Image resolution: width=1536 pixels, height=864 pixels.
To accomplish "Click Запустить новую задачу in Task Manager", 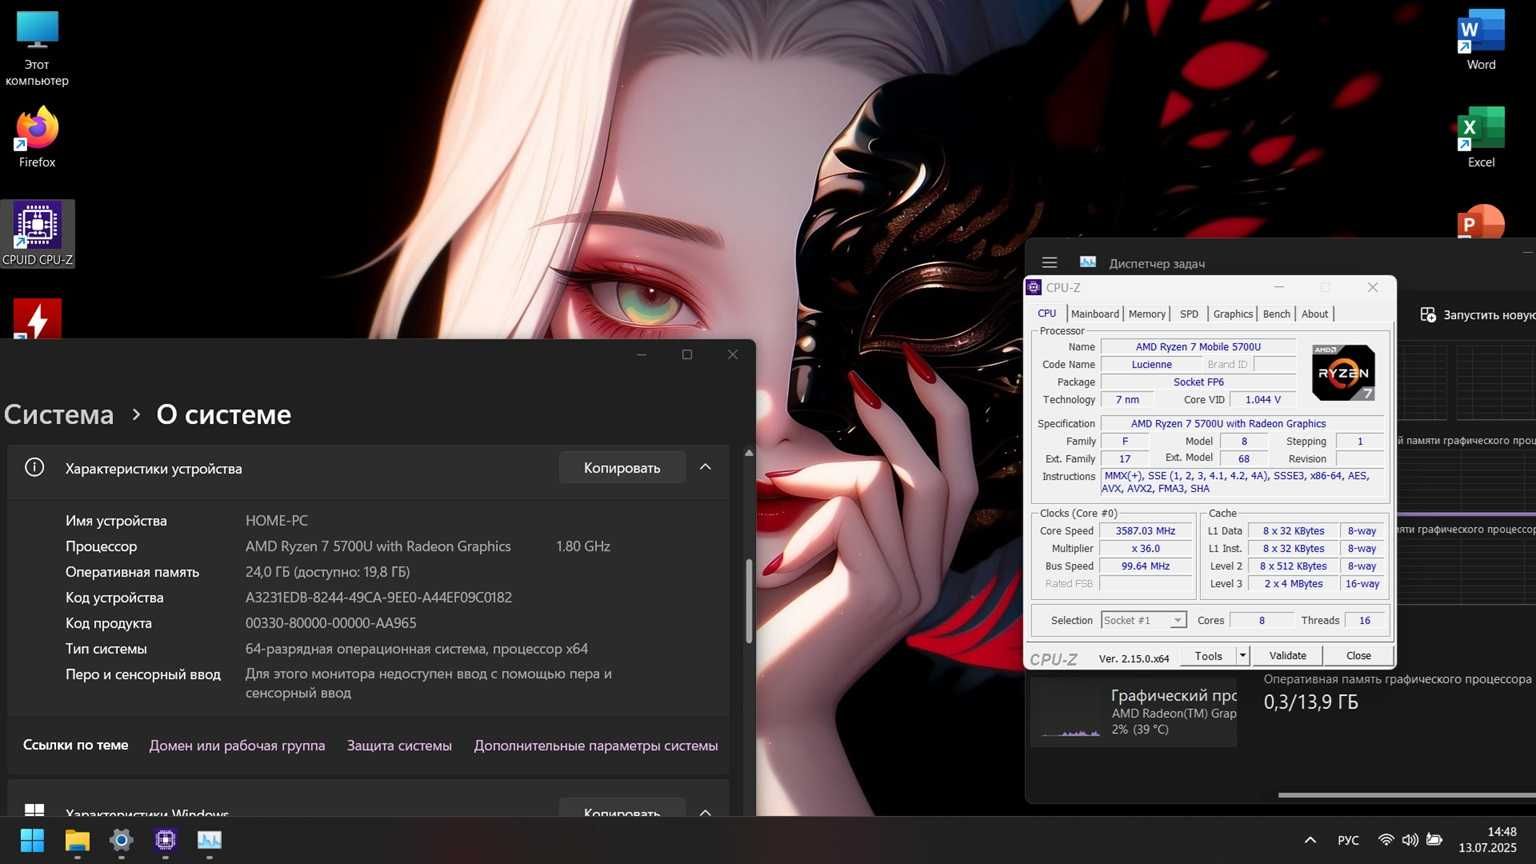I will point(1479,315).
